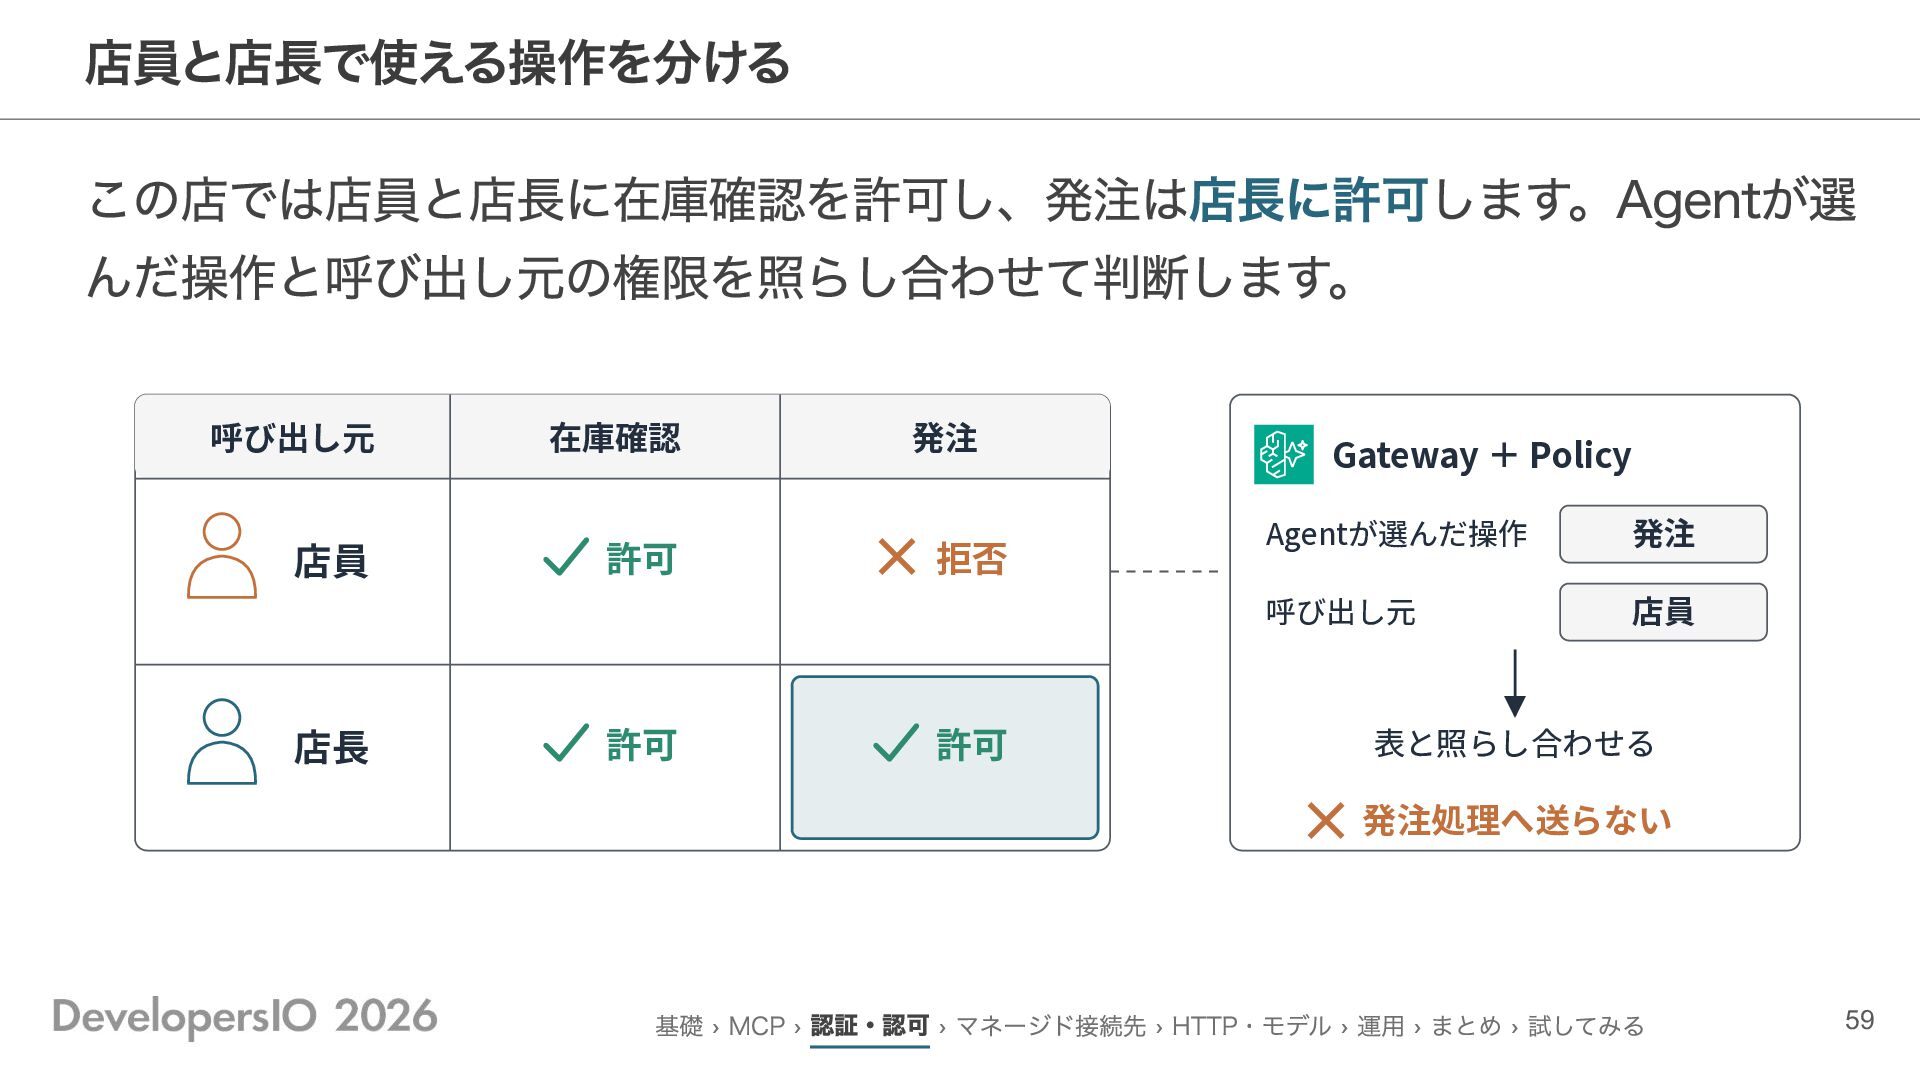Screen dimensions: 1920x1080
Task: Click the checkmark in 店長 在庫確認 cell
Action: [566, 743]
